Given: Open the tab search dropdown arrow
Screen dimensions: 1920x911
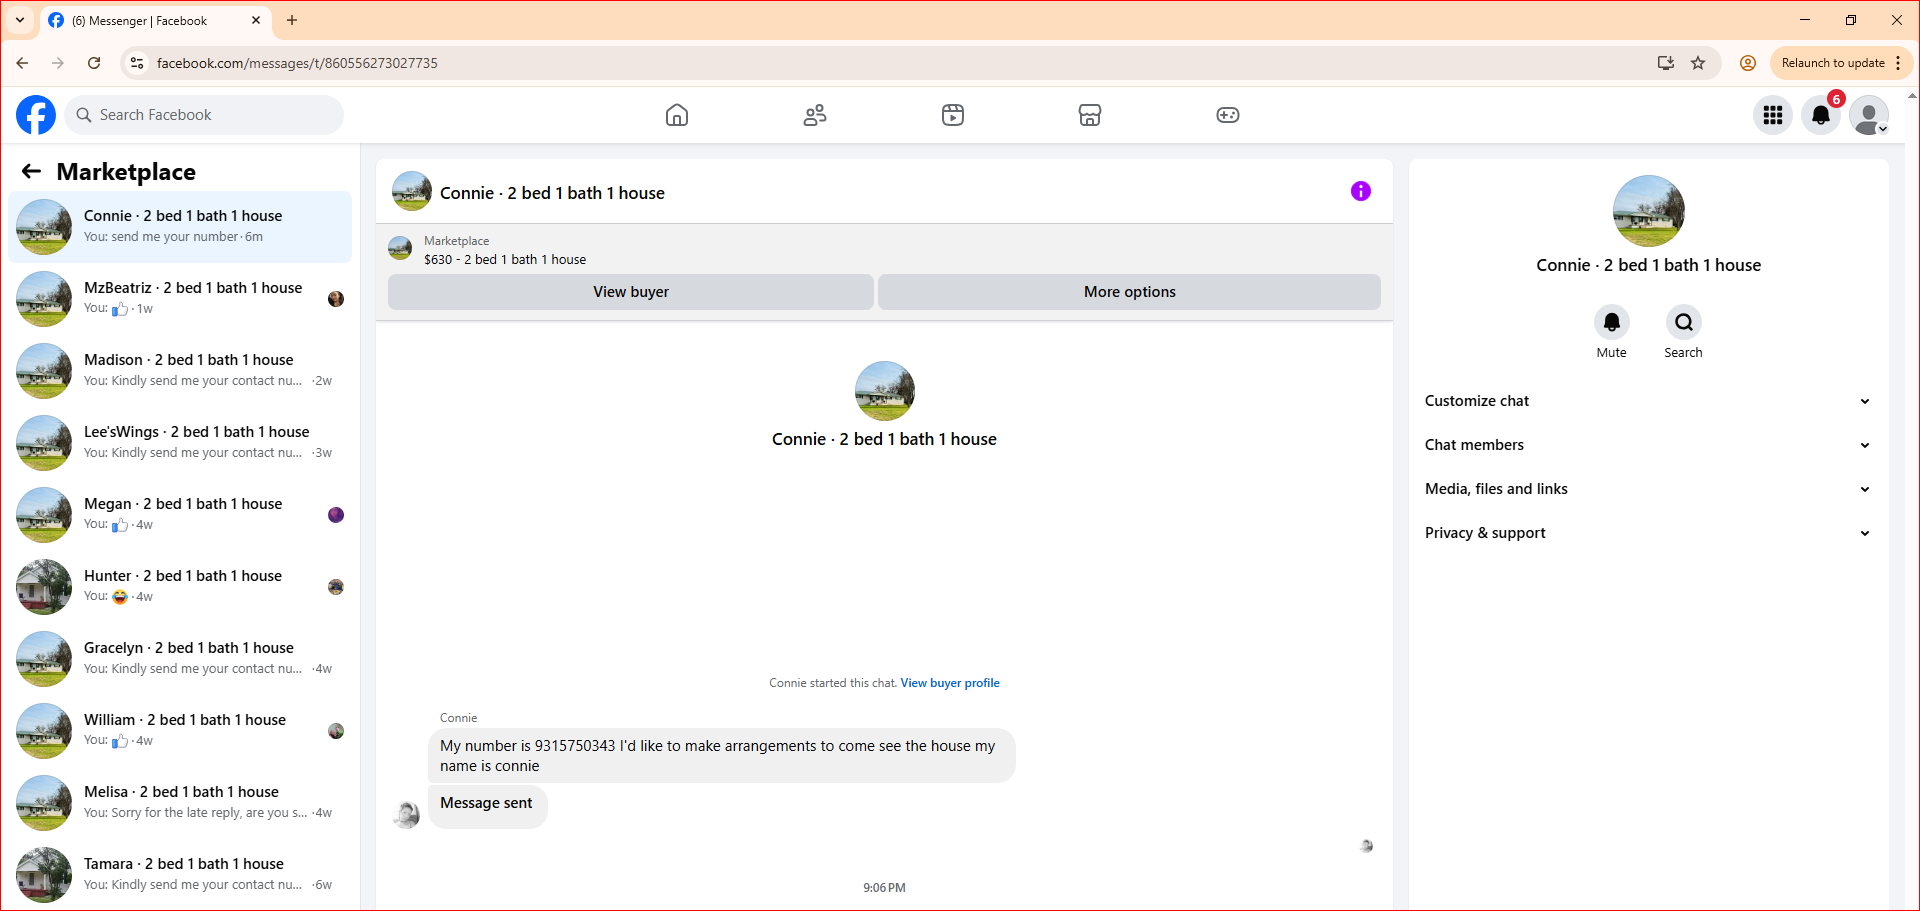Looking at the screenshot, I should pos(20,20).
